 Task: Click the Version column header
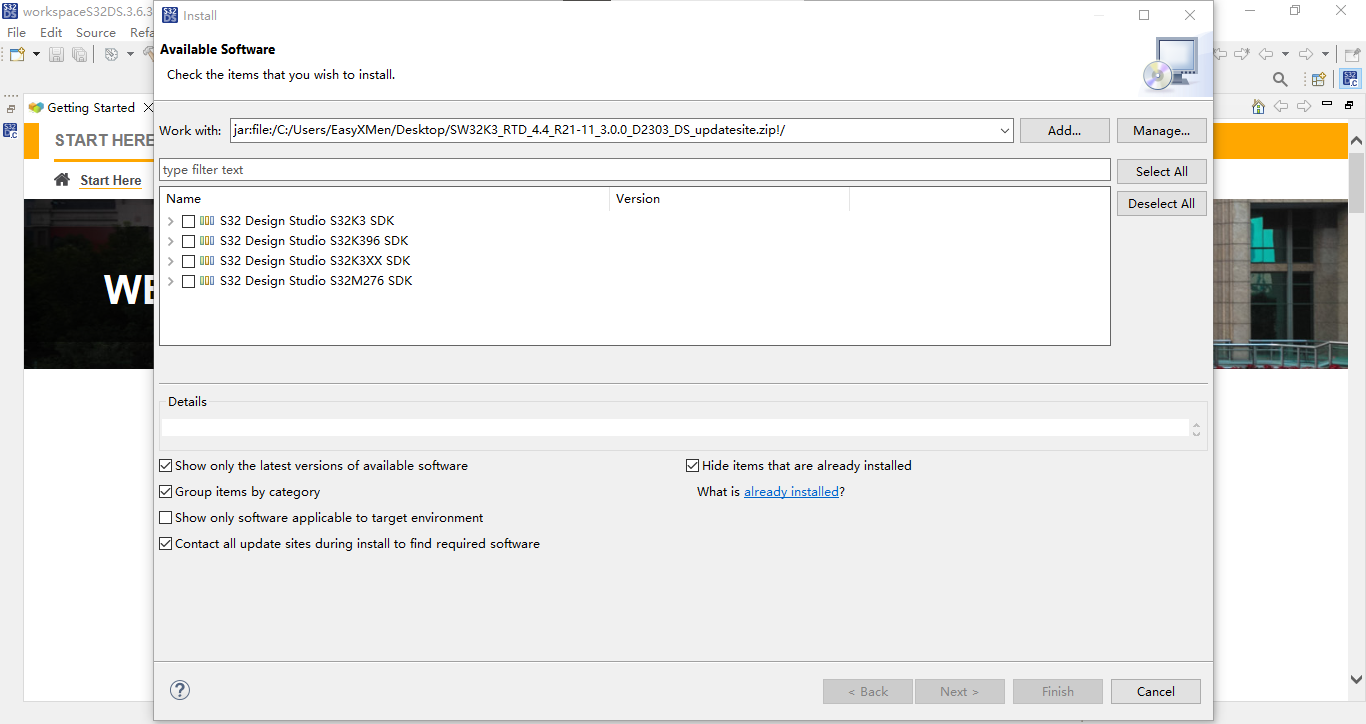[729, 199]
